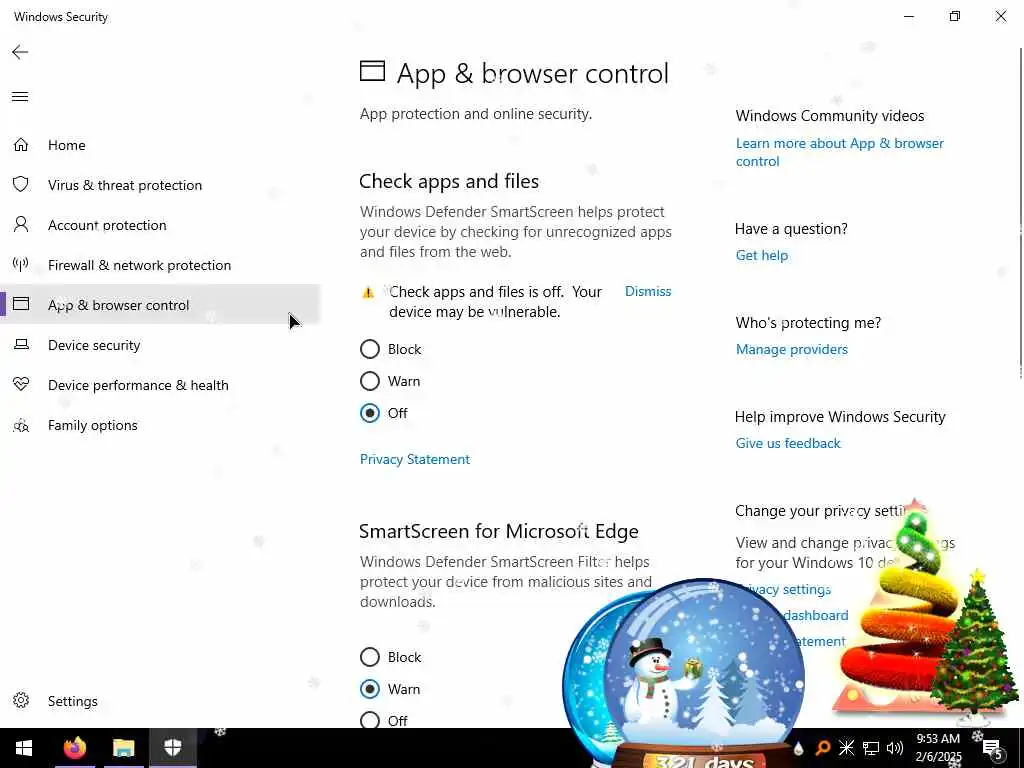
Task: Click the Check apps and files heading
Action: (x=449, y=181)
